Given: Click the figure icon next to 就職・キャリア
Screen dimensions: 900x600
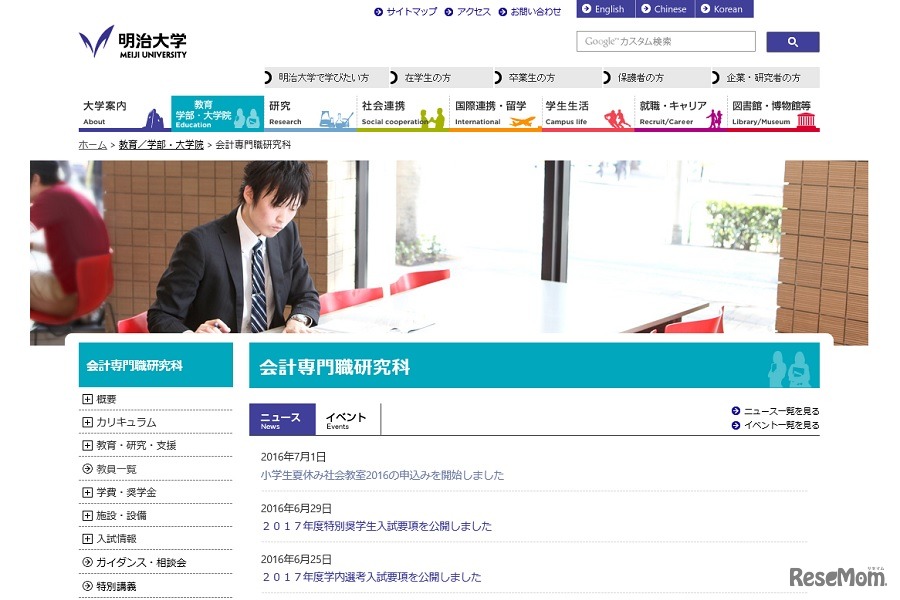Looking at the screenshot, I should tap(713, 119).
